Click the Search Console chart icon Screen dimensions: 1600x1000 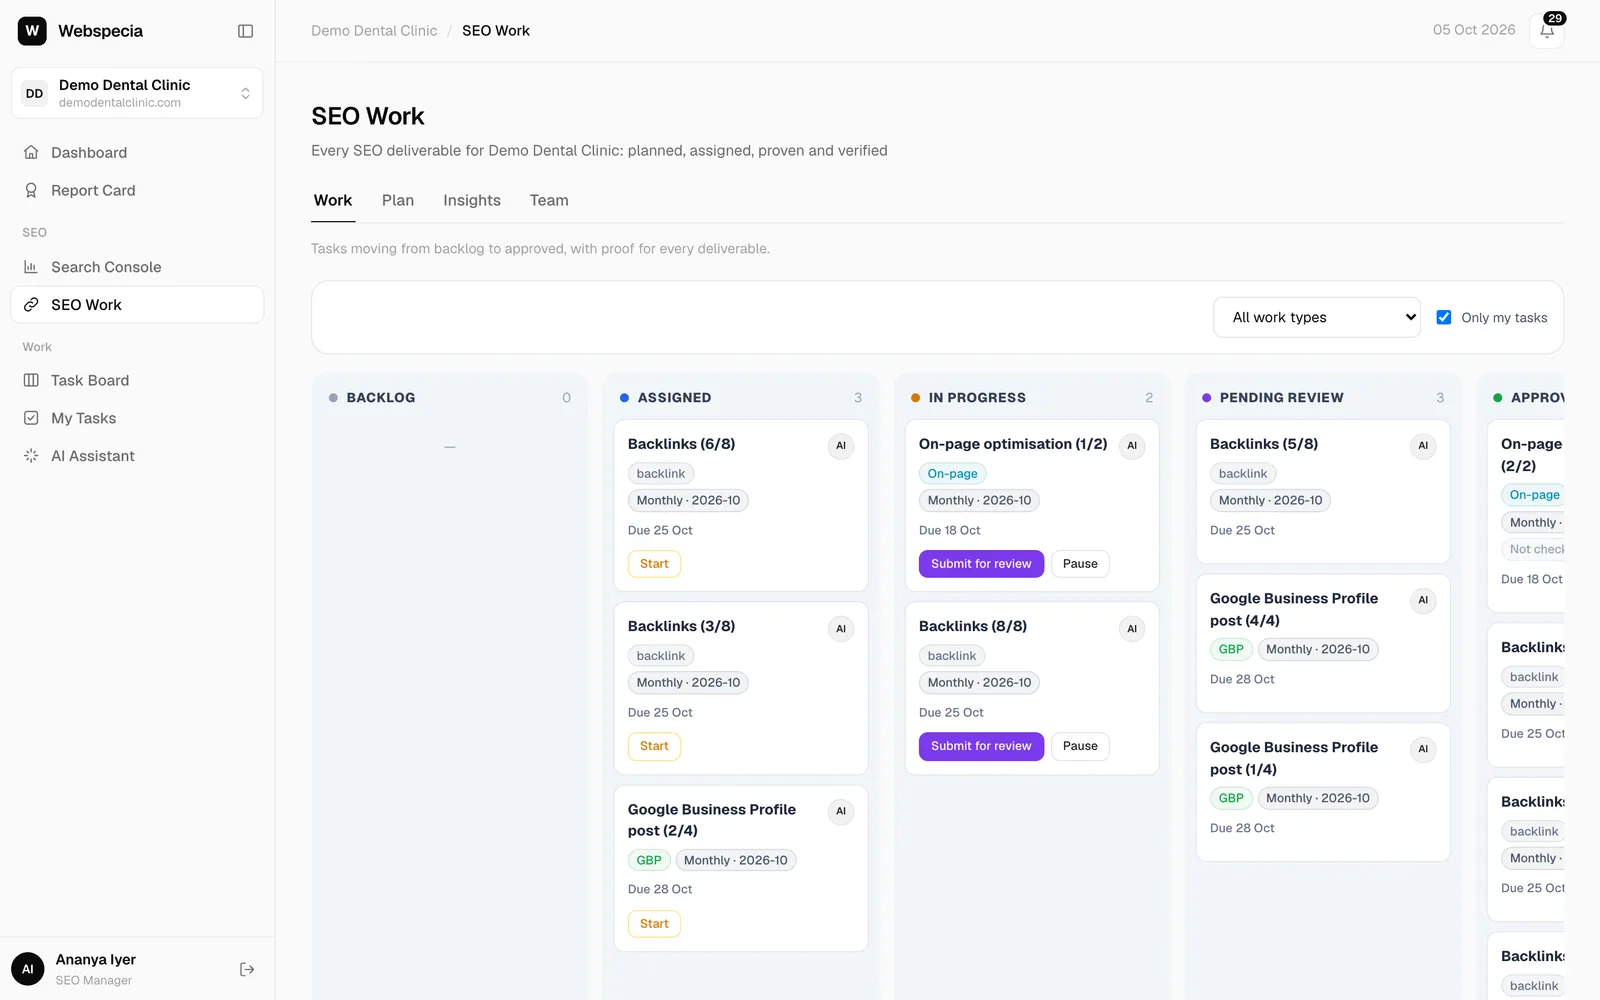31,267
